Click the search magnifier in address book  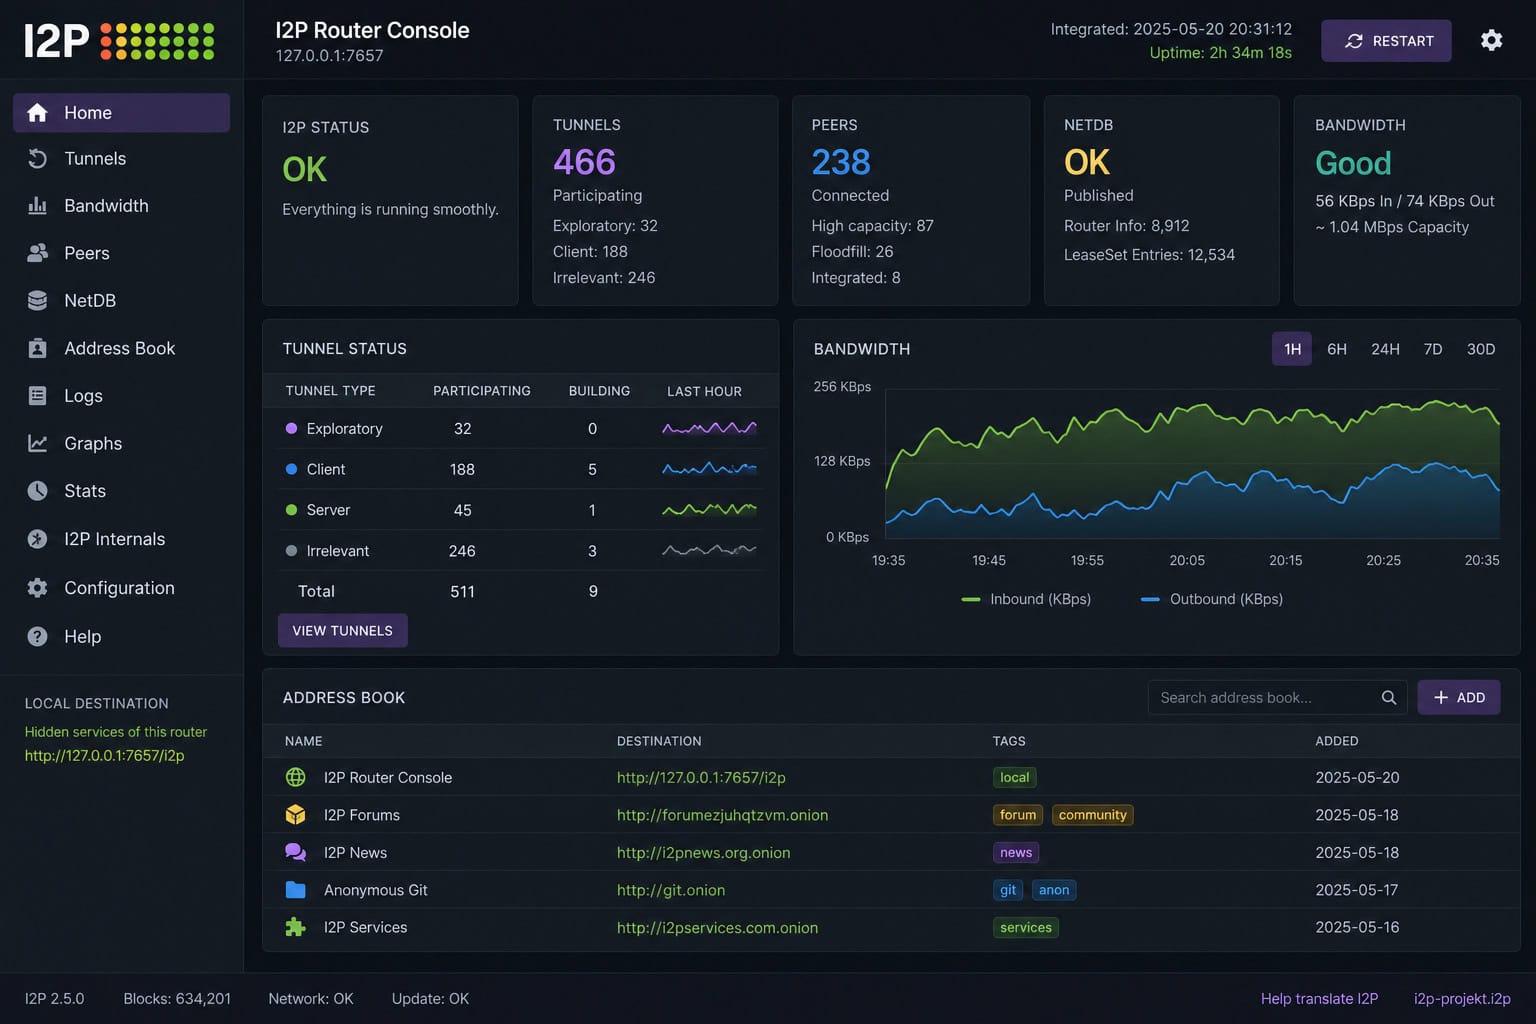point(1389,698)
